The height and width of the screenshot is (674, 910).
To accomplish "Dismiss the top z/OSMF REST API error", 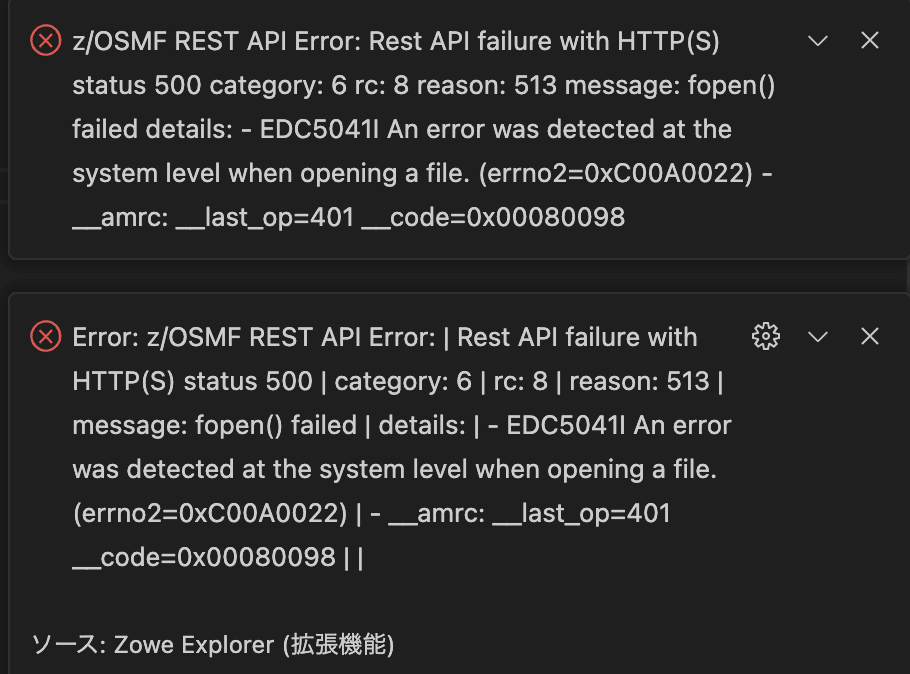I will [x=869, y=40].
